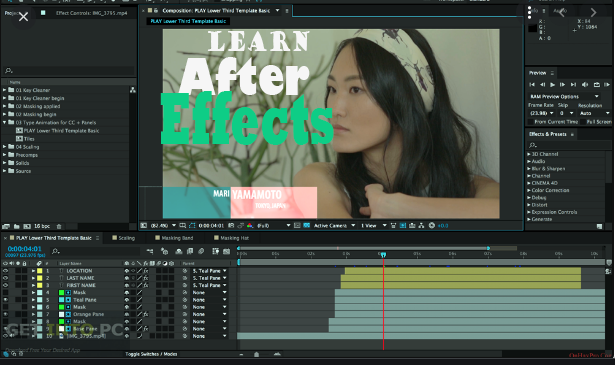Open the composition mini-flowchart icon
Viewport: 615px width, 365px height.
point(150,251)
